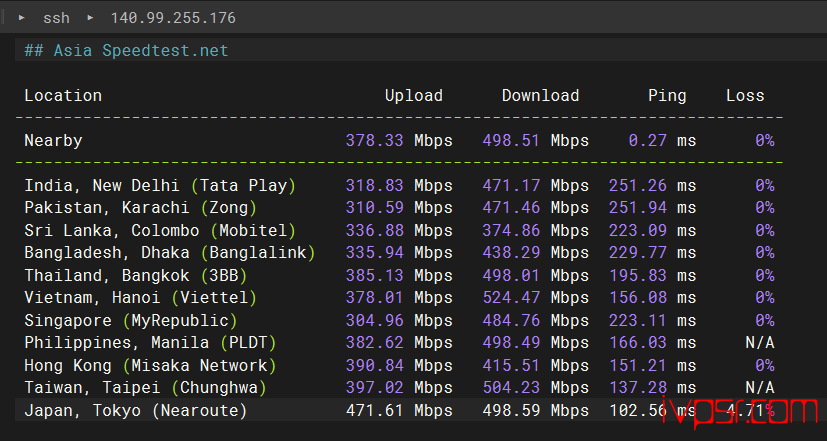Click the India, New Delhi (Tata Play) entry

(x=160, y=186)
